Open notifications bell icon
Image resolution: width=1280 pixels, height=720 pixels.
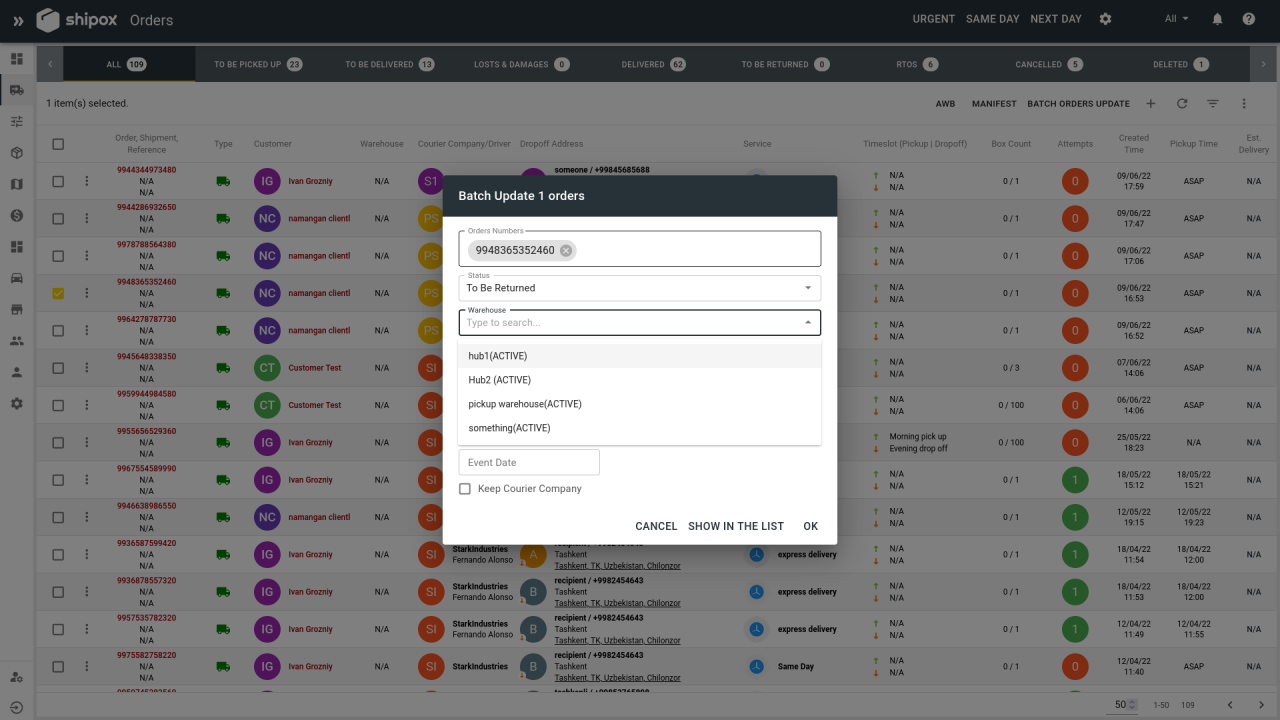[x=1217, y=19]
